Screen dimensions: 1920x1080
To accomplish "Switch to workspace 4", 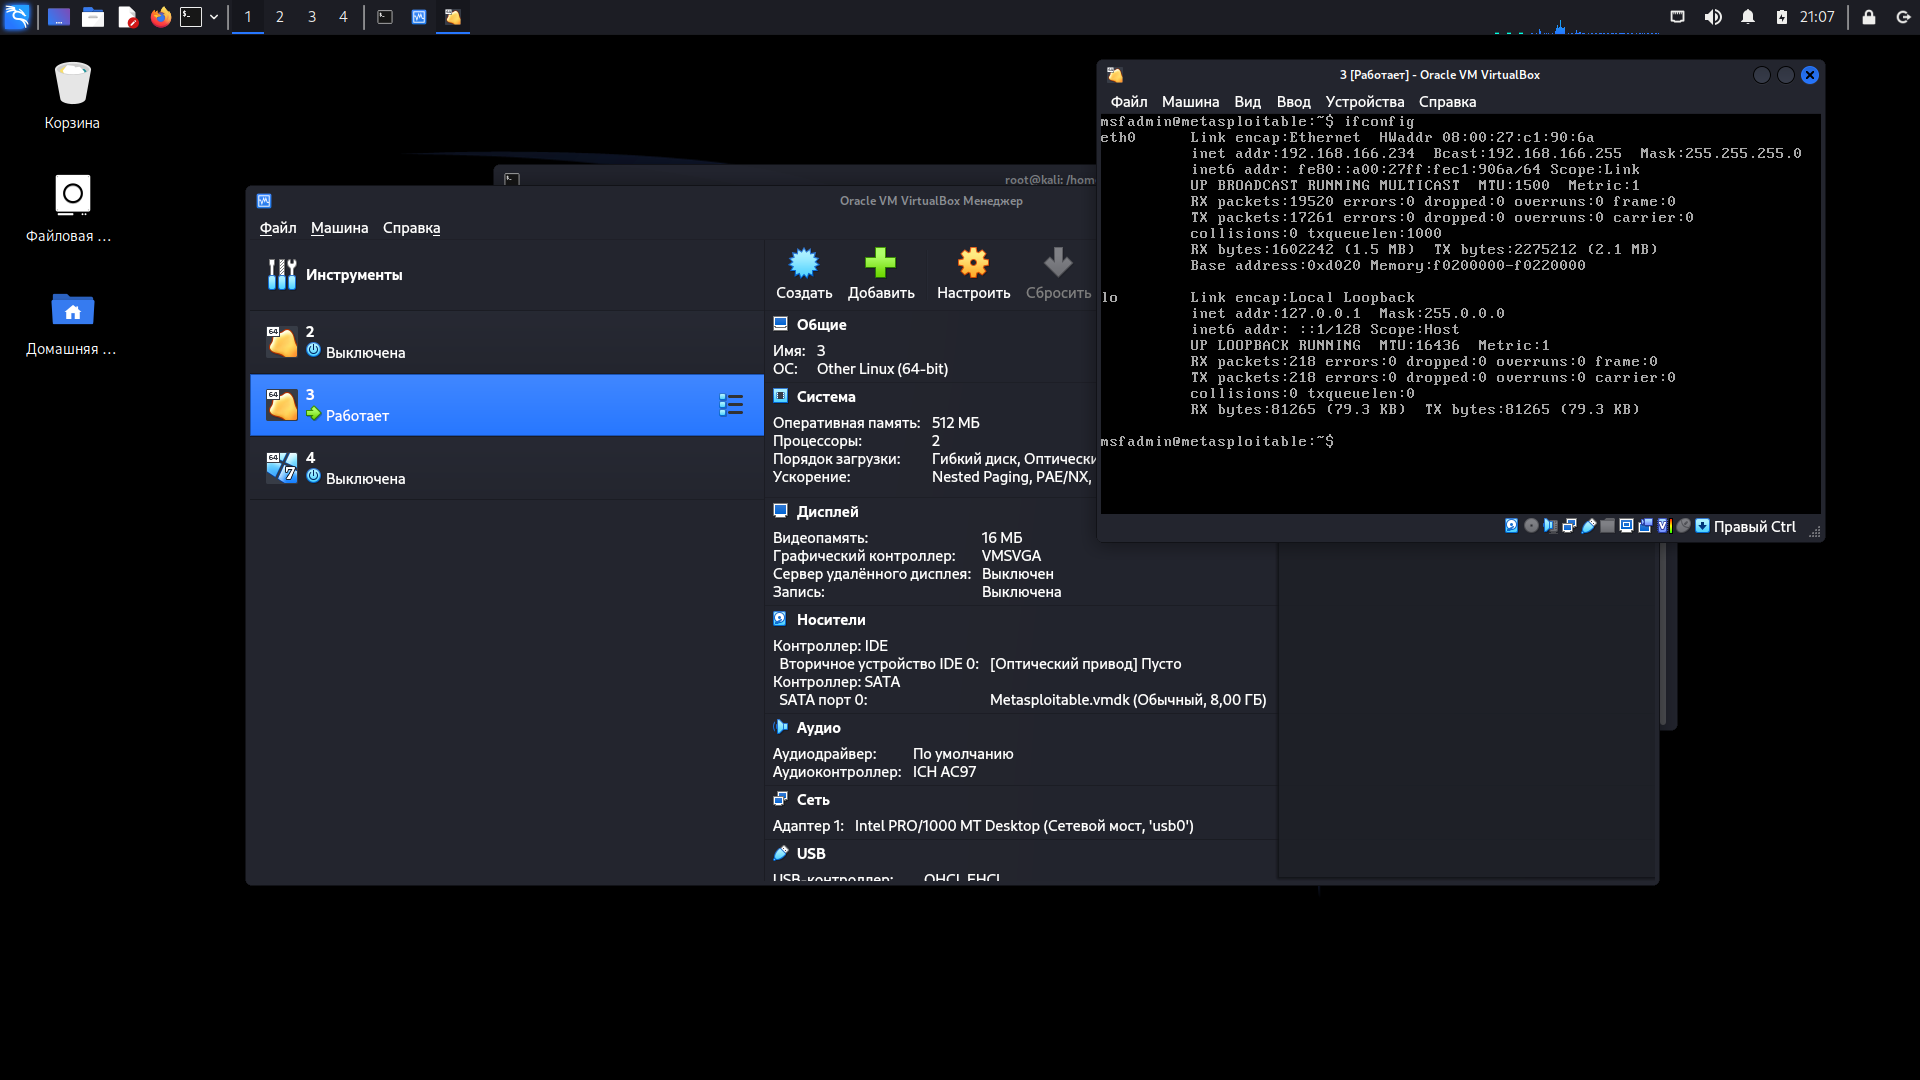I will 343,17.
